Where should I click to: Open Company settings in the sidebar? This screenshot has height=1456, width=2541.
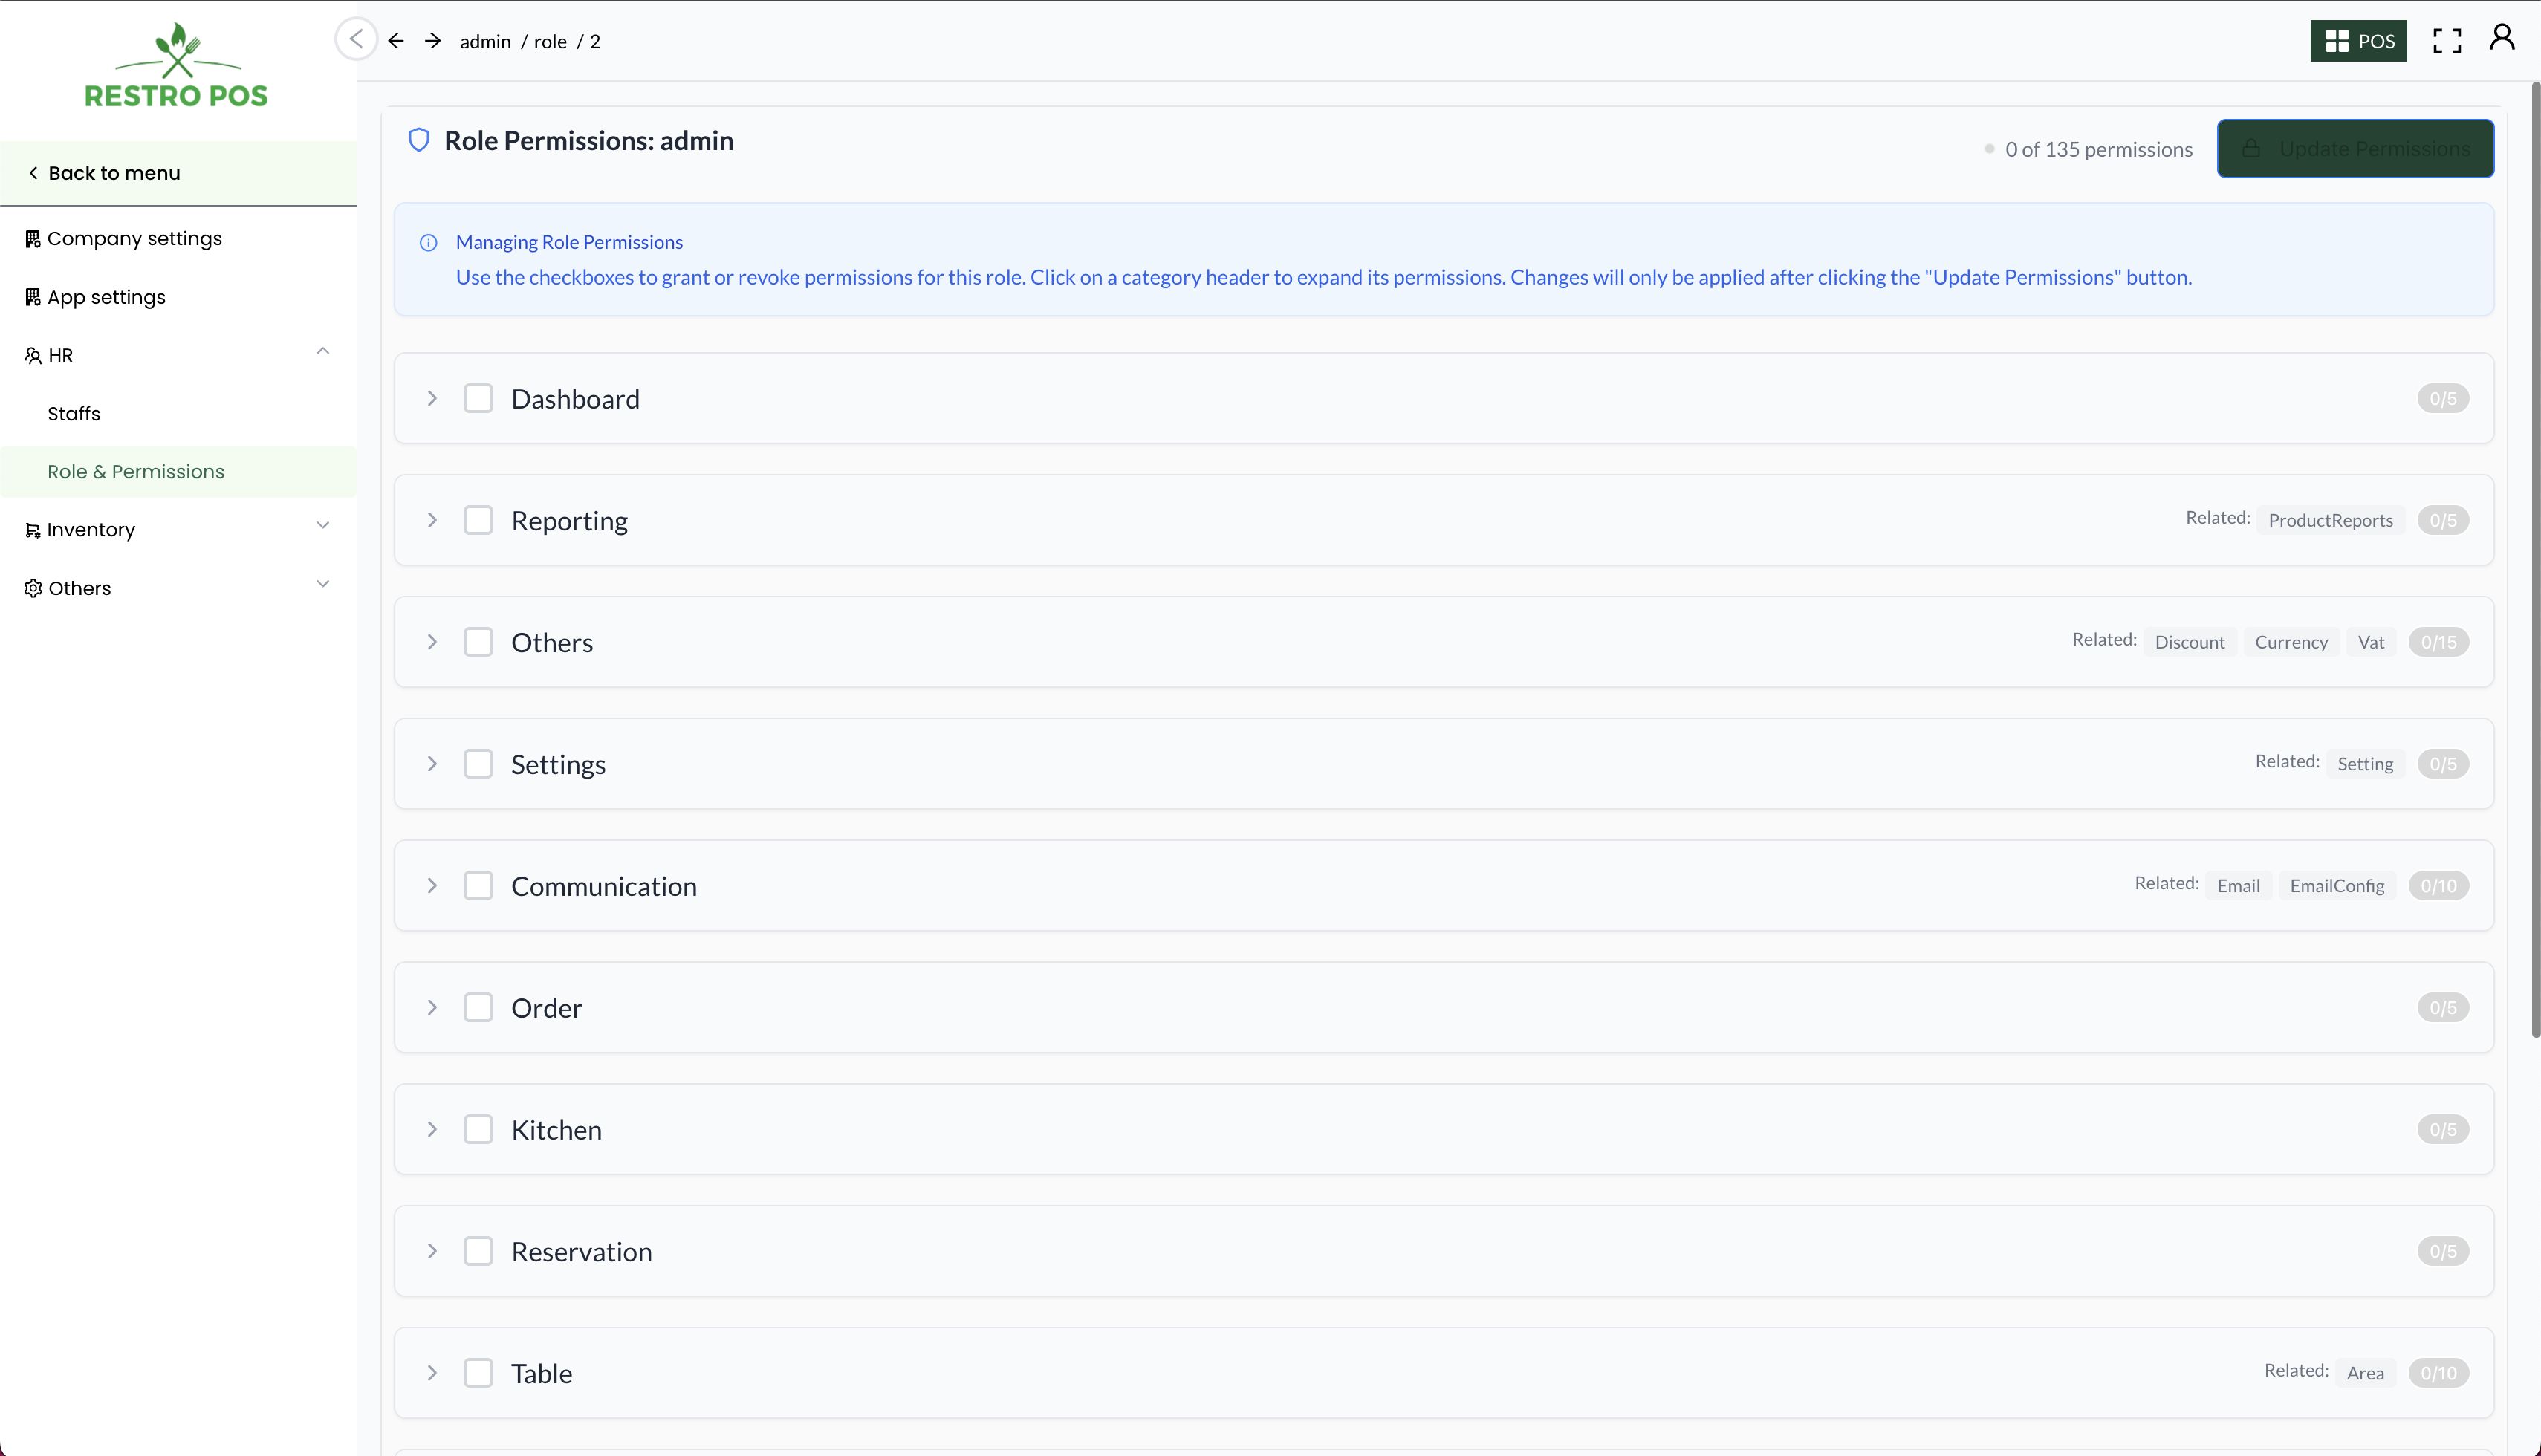point(134,238)
